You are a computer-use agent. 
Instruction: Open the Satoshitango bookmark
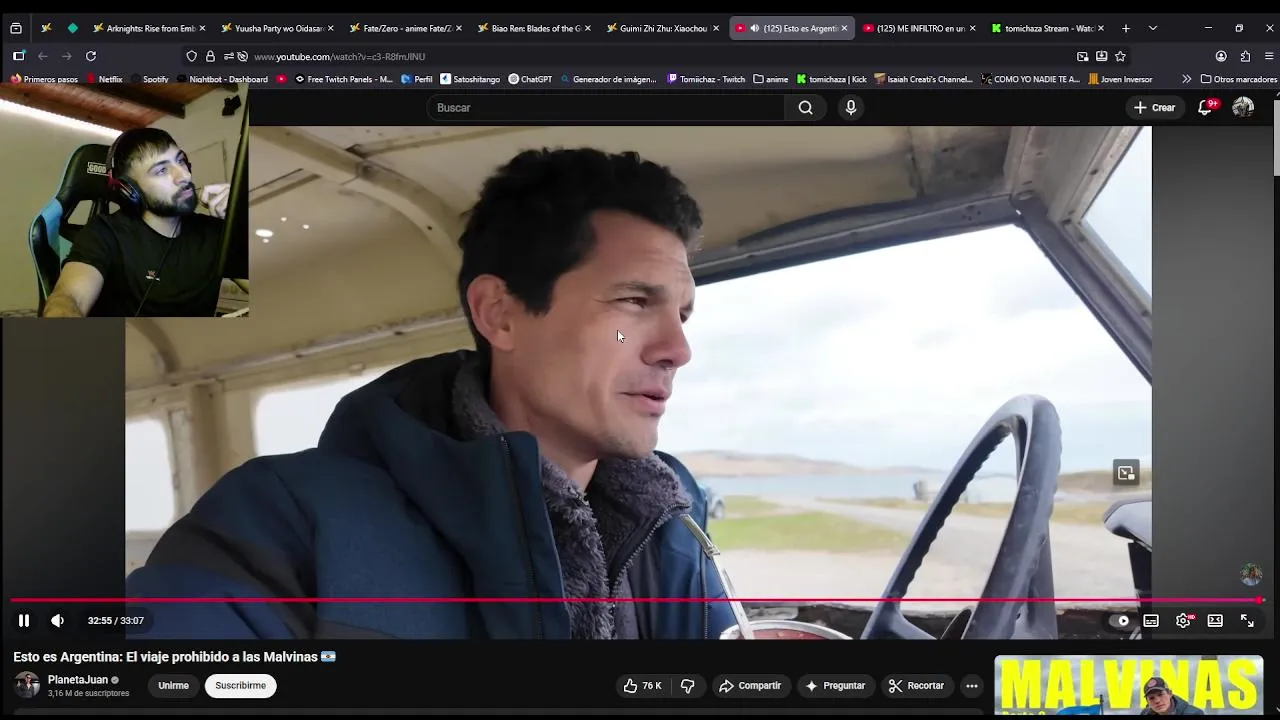470,79
